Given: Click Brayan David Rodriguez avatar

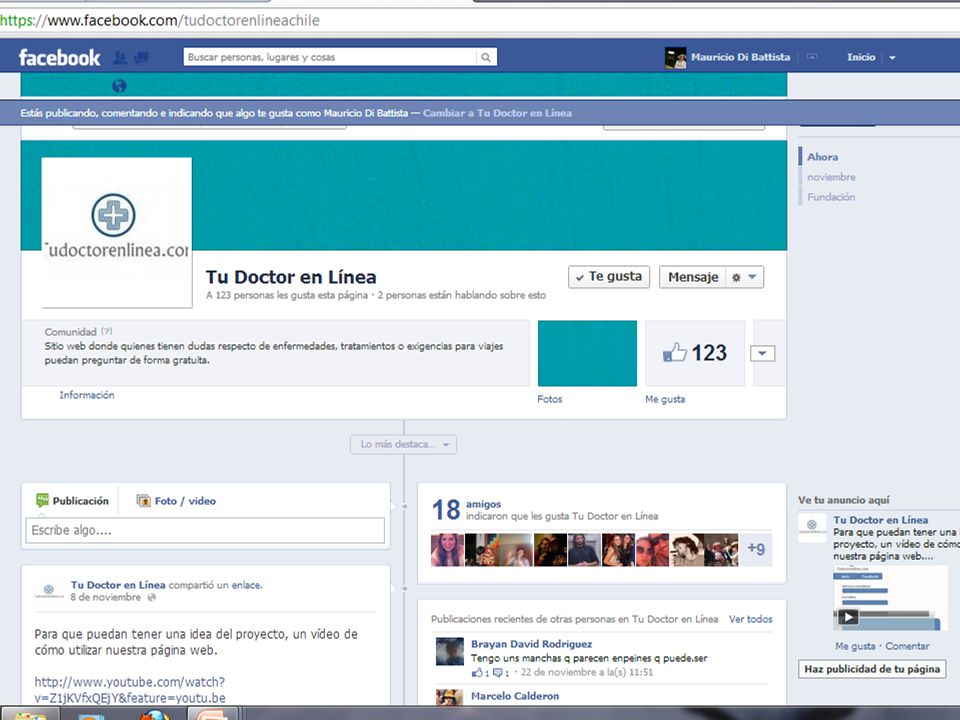Looking at the screenshot, I should 450,651.
